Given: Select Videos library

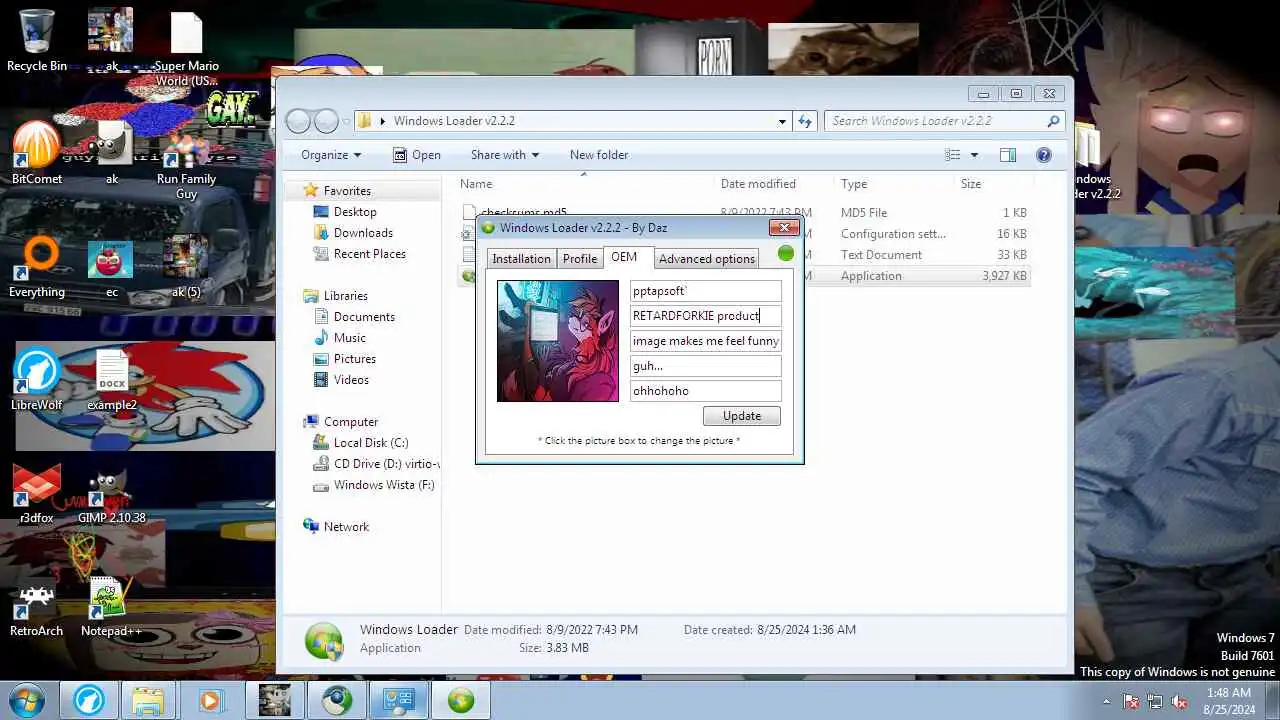Looking at the screenshot, I should click(x=351, y=380).
